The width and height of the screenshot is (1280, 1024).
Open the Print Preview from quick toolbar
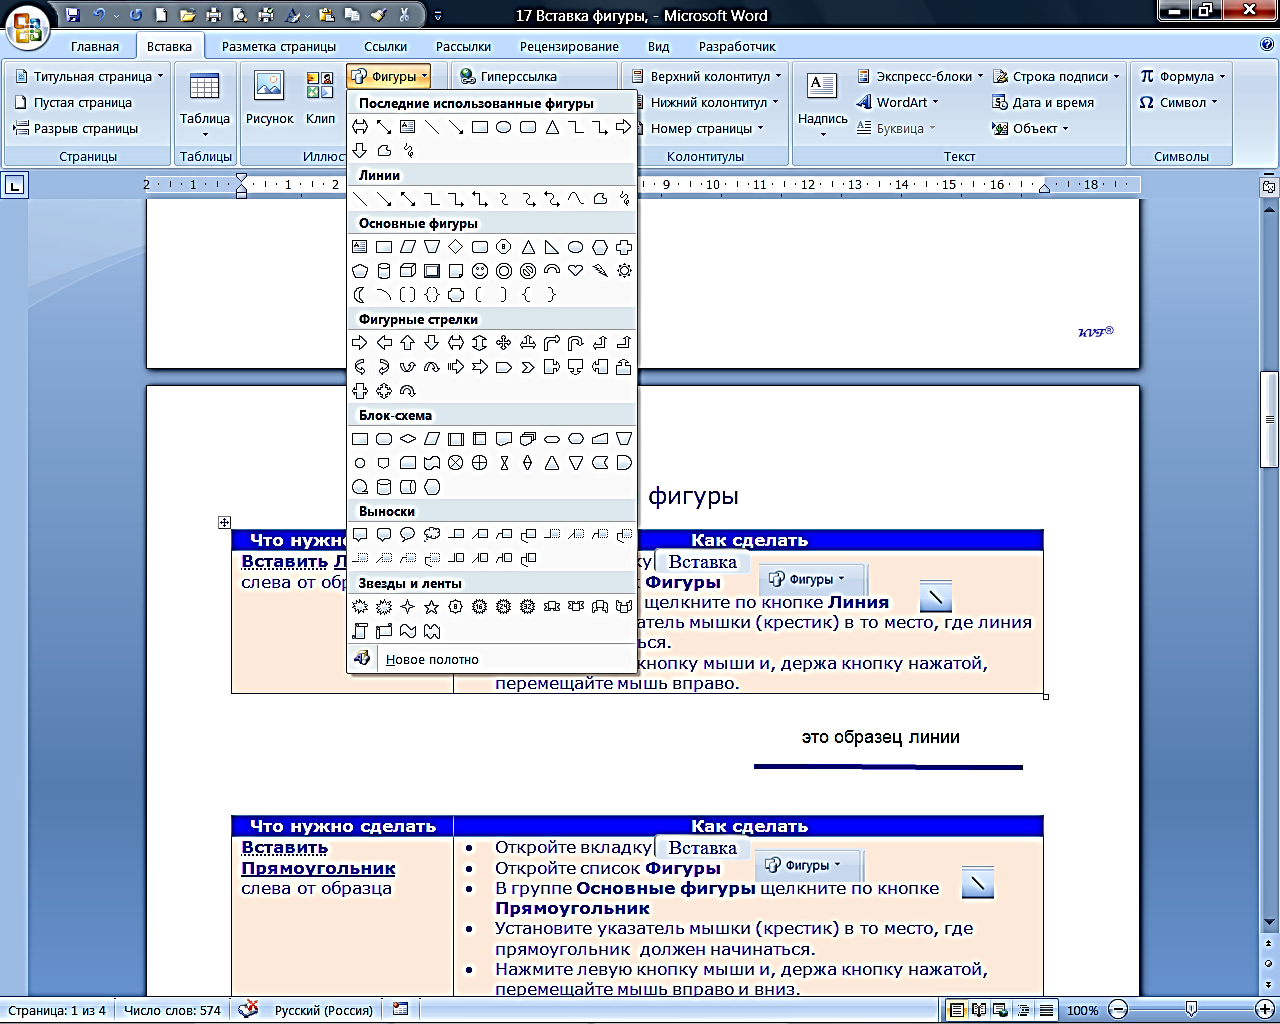(x=240, y=15)
